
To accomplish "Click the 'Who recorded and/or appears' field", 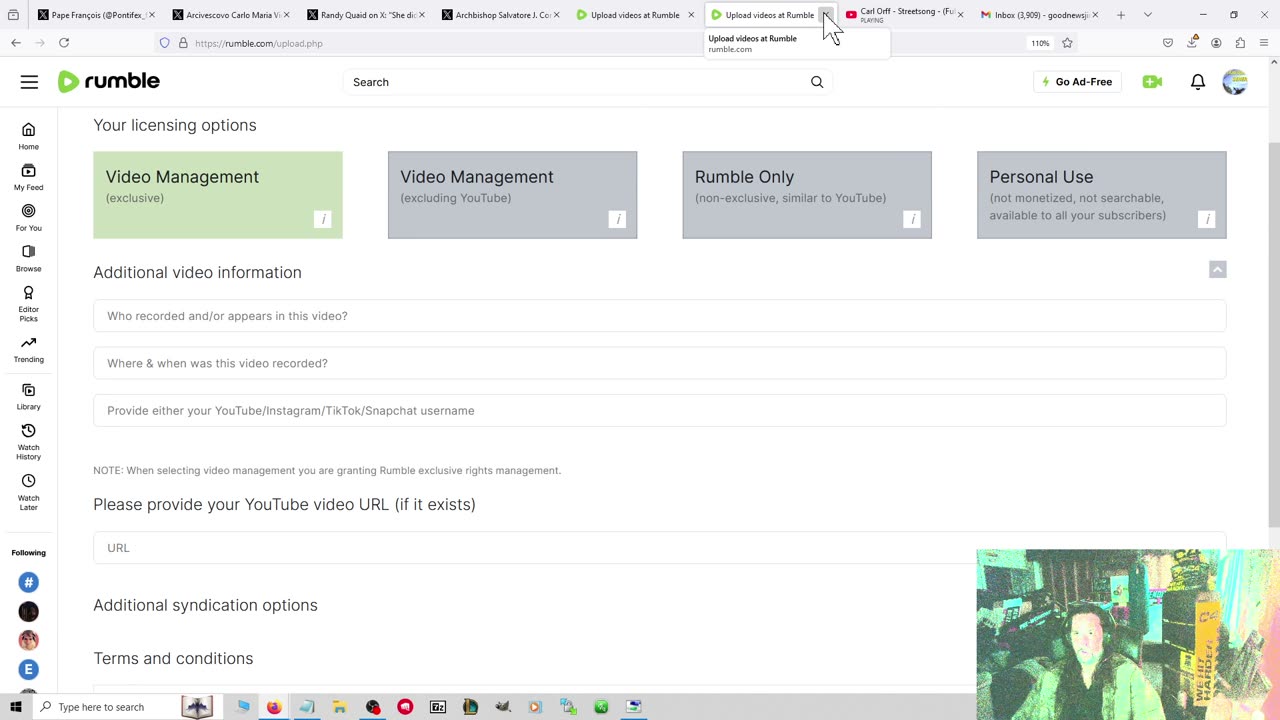I will click(x=660, y=316).
